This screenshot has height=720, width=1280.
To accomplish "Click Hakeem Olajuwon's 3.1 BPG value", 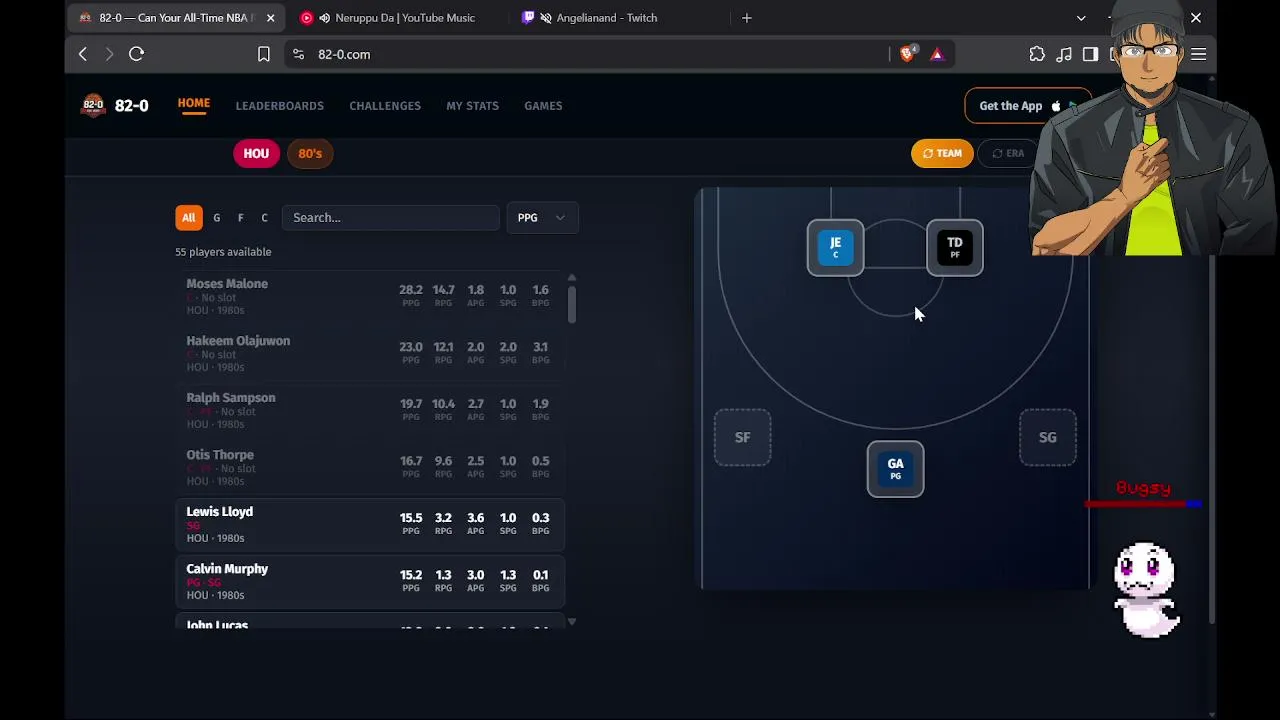I will (x=540, y=347).
